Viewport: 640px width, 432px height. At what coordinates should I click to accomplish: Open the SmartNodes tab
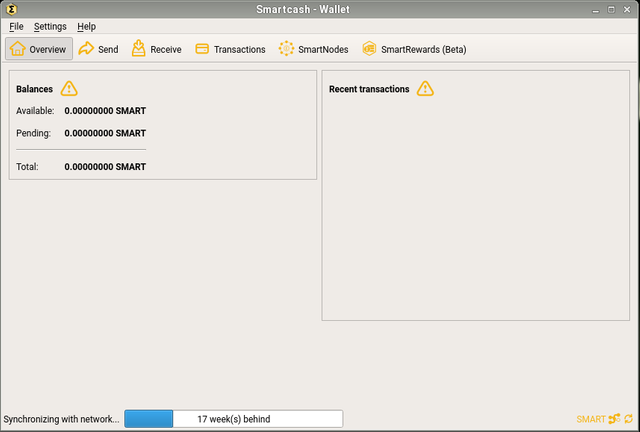click(x=313, y=49)
